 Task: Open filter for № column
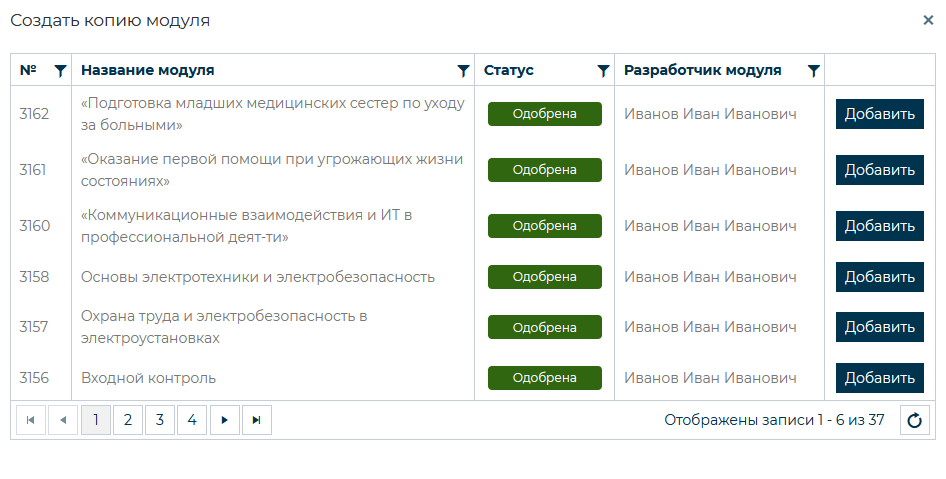(x=61, y=70)
